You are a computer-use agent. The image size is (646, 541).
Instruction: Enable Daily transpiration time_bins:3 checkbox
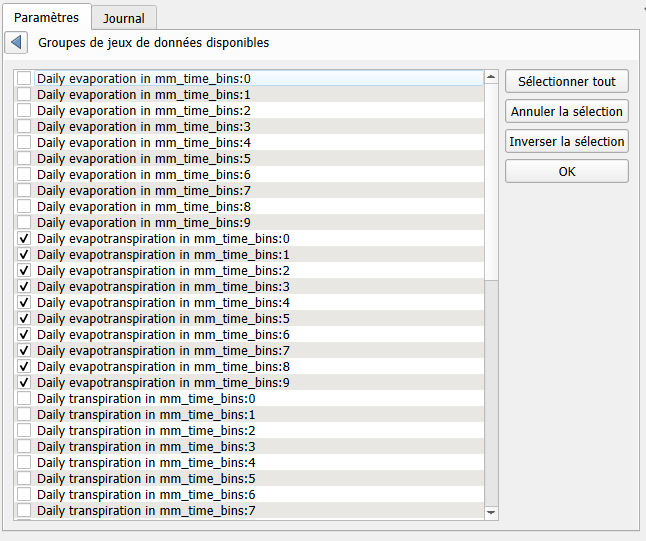click(x=24, y=447)
